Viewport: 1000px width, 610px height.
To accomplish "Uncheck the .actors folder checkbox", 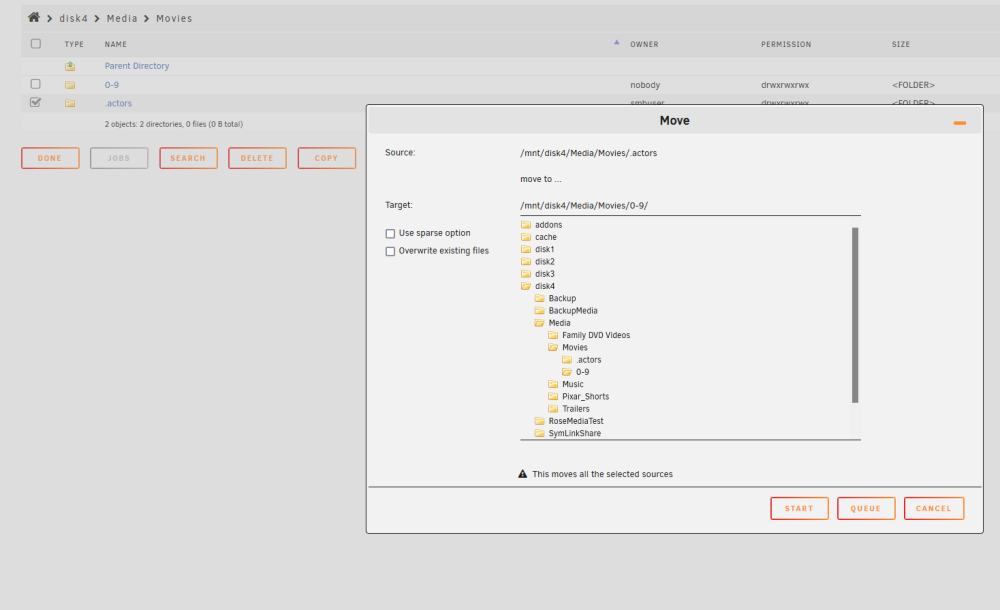I will click(36, 102).
